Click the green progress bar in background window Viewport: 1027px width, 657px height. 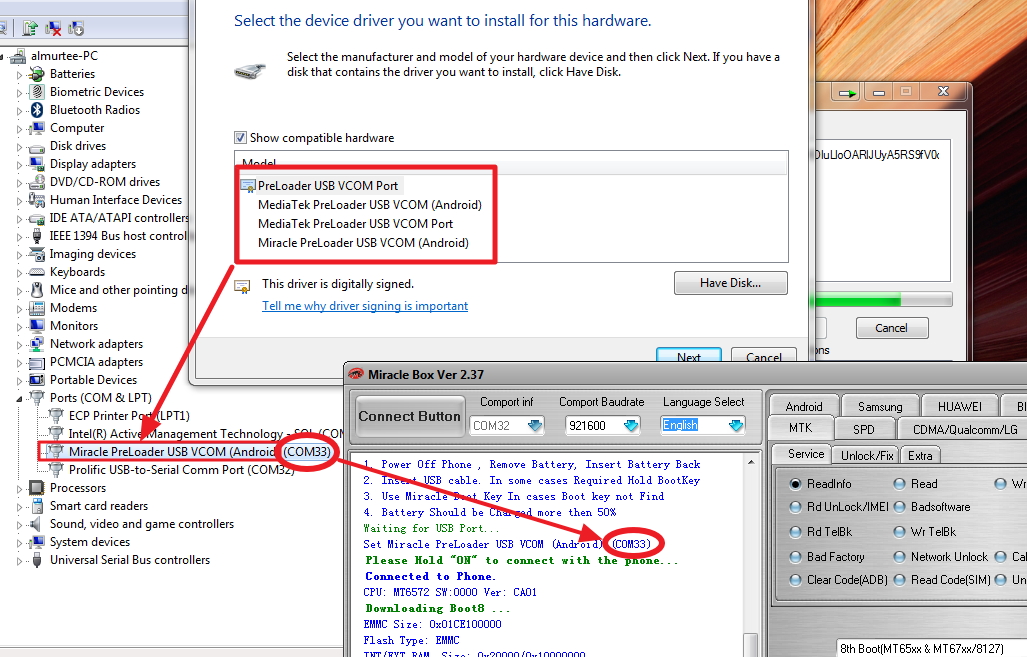(x=882, y=301)
